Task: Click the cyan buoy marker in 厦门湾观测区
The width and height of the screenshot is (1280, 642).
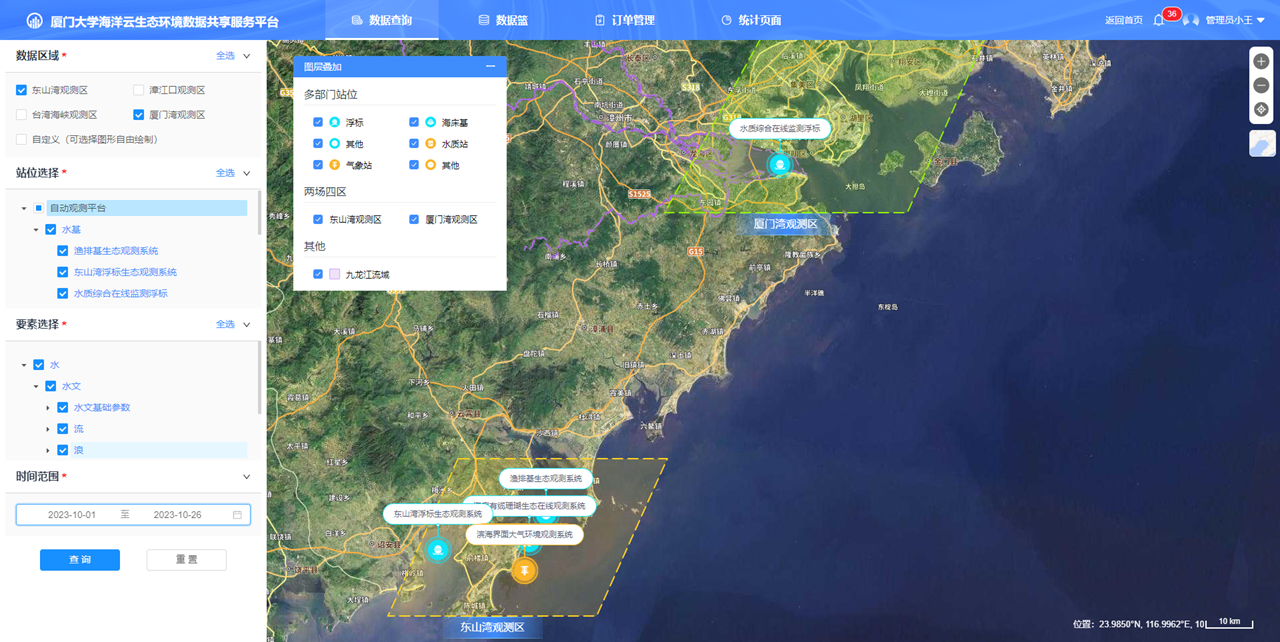Action: tap(778, 164)
